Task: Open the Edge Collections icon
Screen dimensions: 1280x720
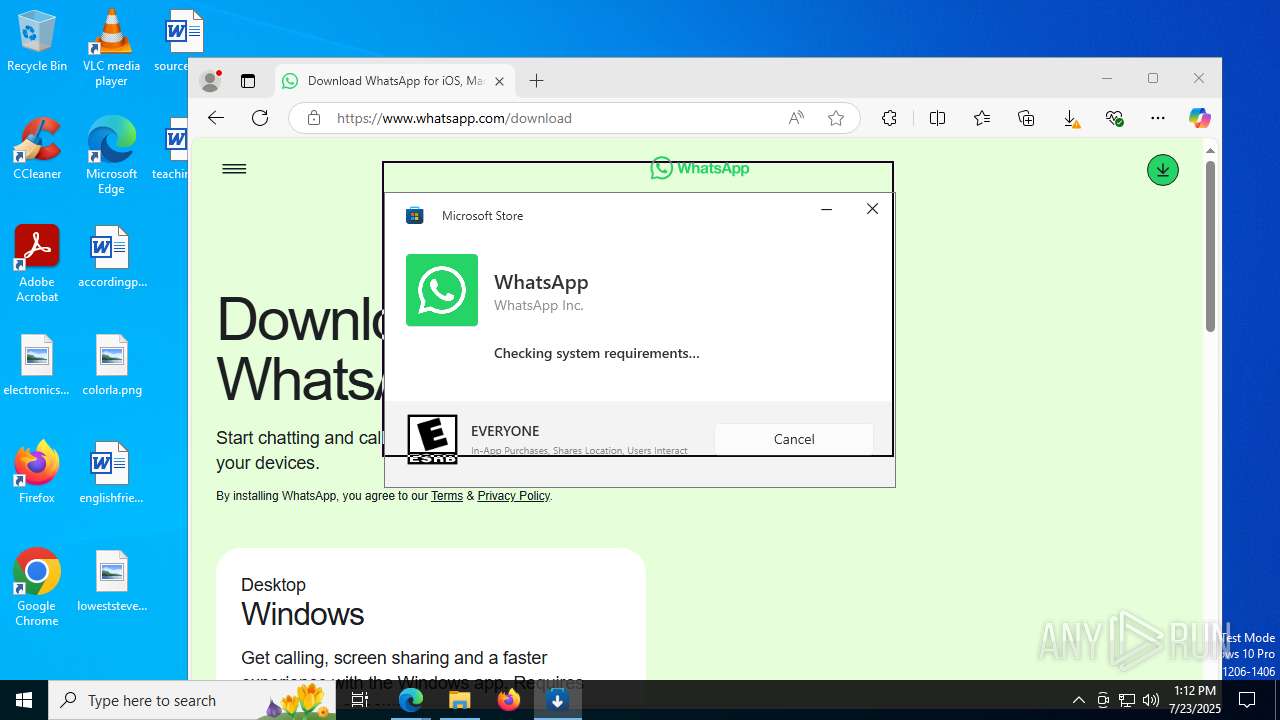Action: click(x=1026, y=118)
